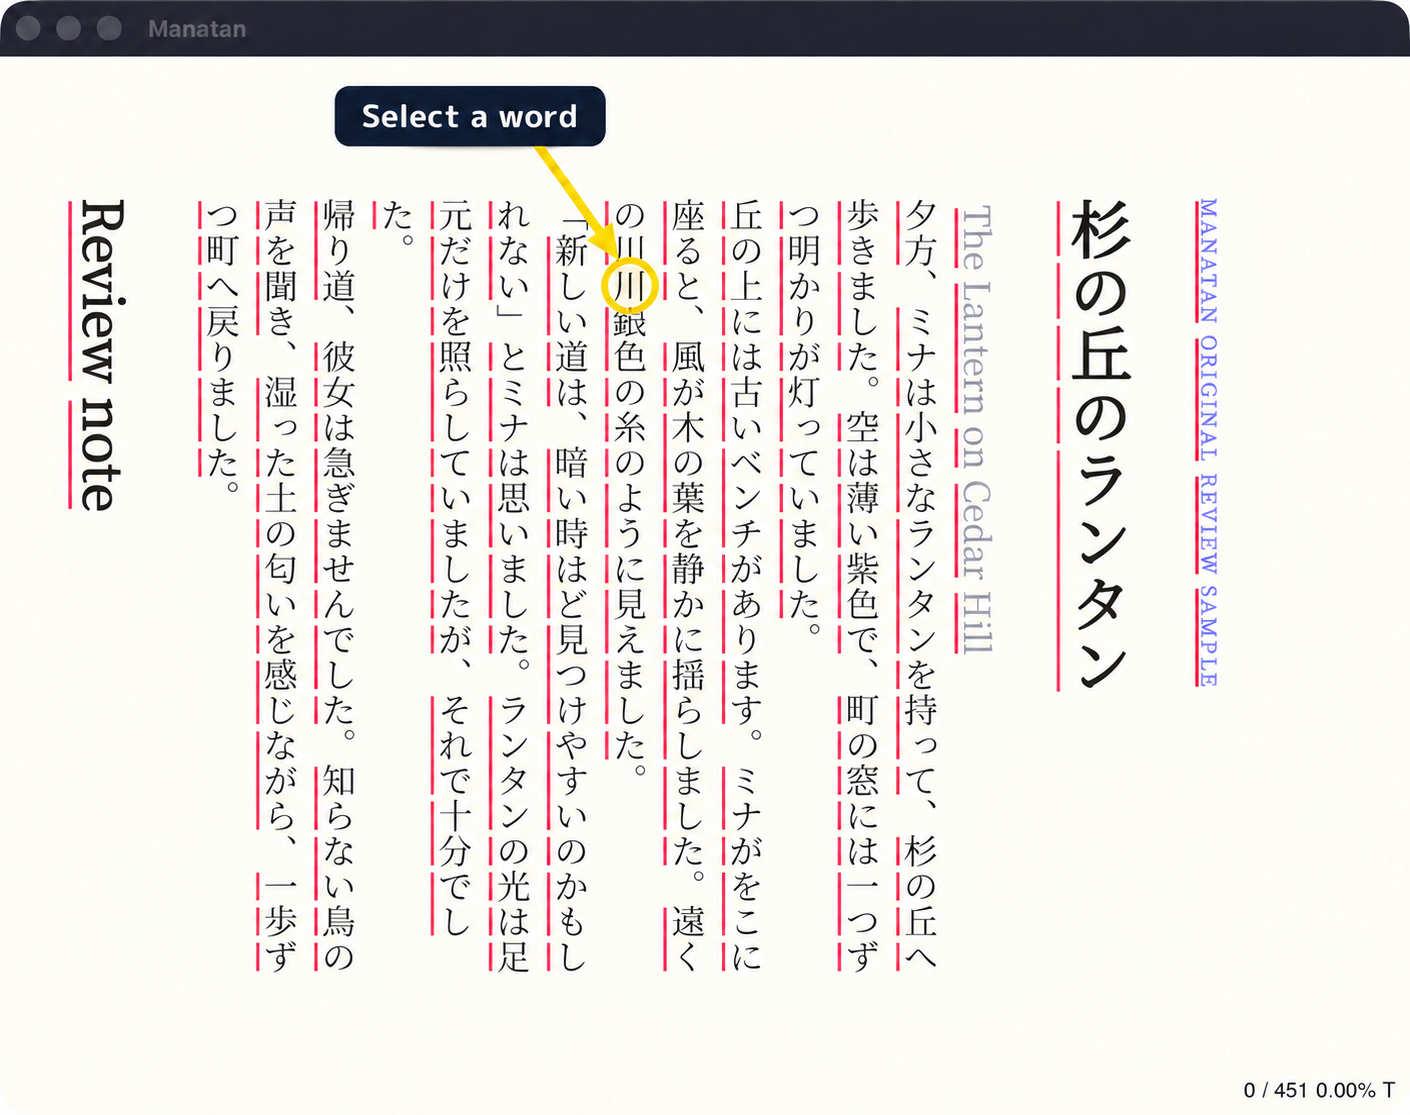1410x1115 pixels.
Task: Click the word SAMPLE in the header label
Action: [x=1208, y=637]
